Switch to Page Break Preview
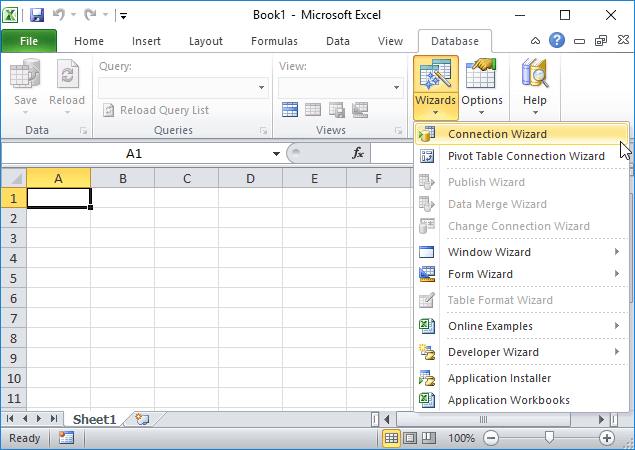The image size is (635, 450). [x=429, y=438]
